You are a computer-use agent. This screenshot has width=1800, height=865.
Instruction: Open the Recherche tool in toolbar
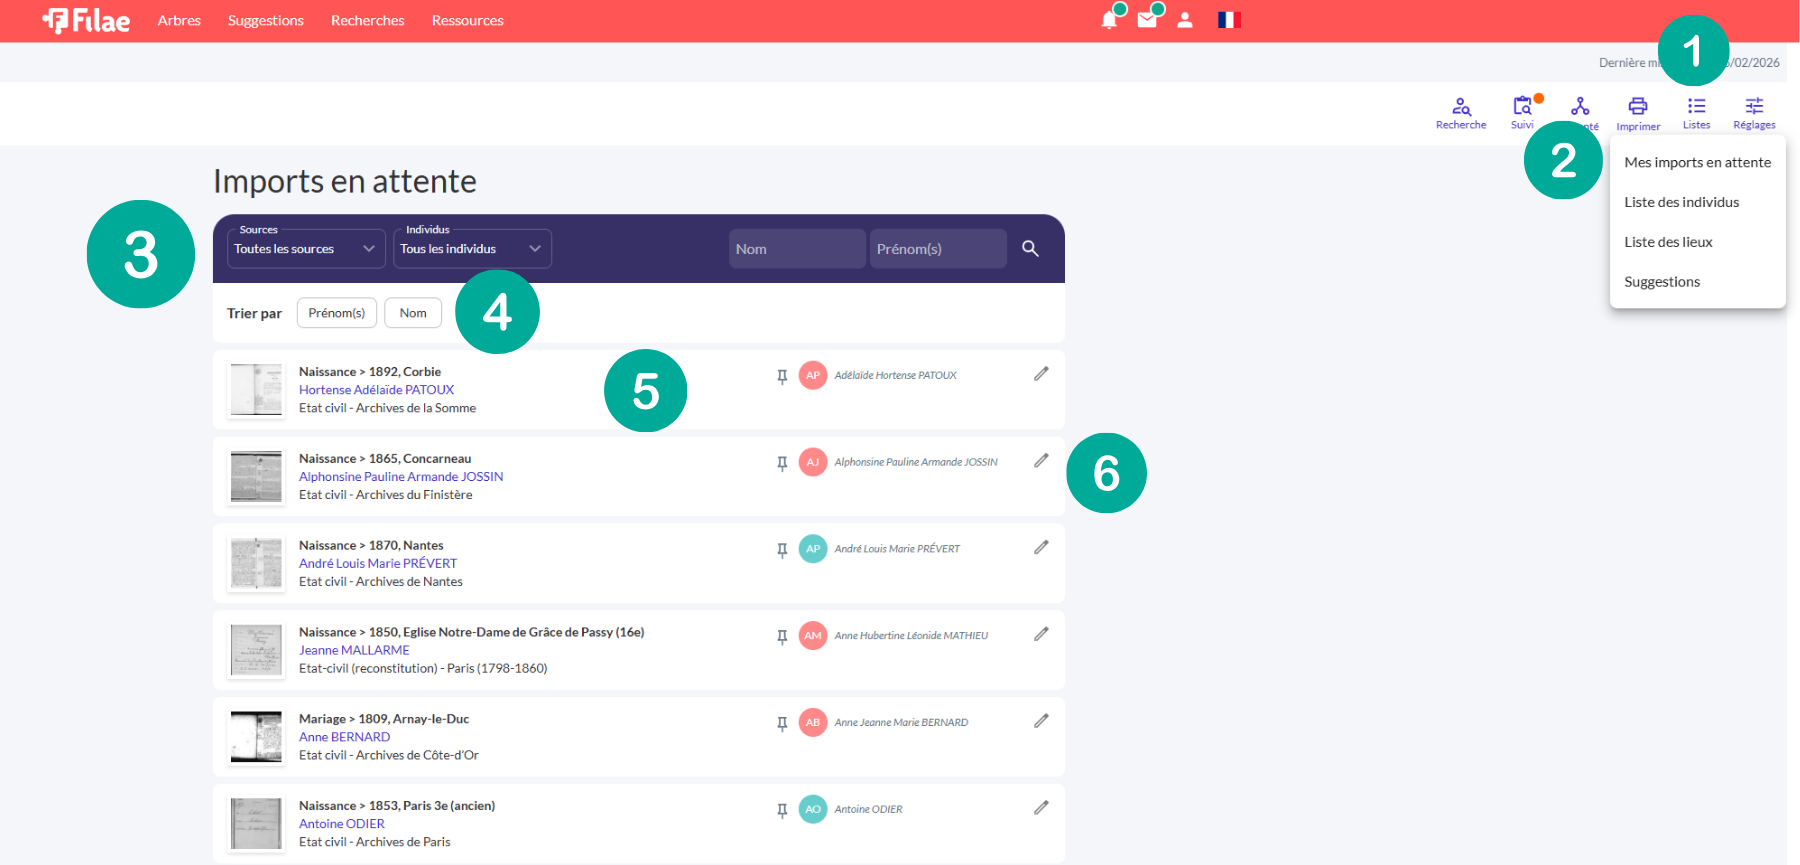[1461, 112]
